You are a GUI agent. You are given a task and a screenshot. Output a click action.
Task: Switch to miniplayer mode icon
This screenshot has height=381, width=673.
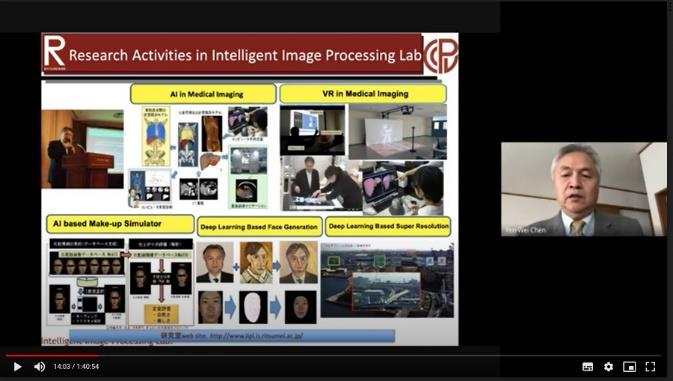coord(629,367)
